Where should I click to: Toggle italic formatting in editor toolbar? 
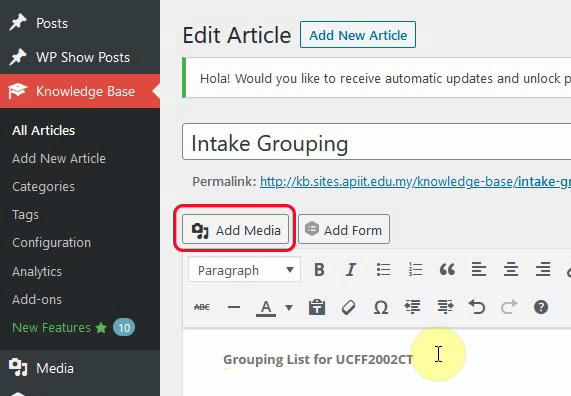pos(351,270)
